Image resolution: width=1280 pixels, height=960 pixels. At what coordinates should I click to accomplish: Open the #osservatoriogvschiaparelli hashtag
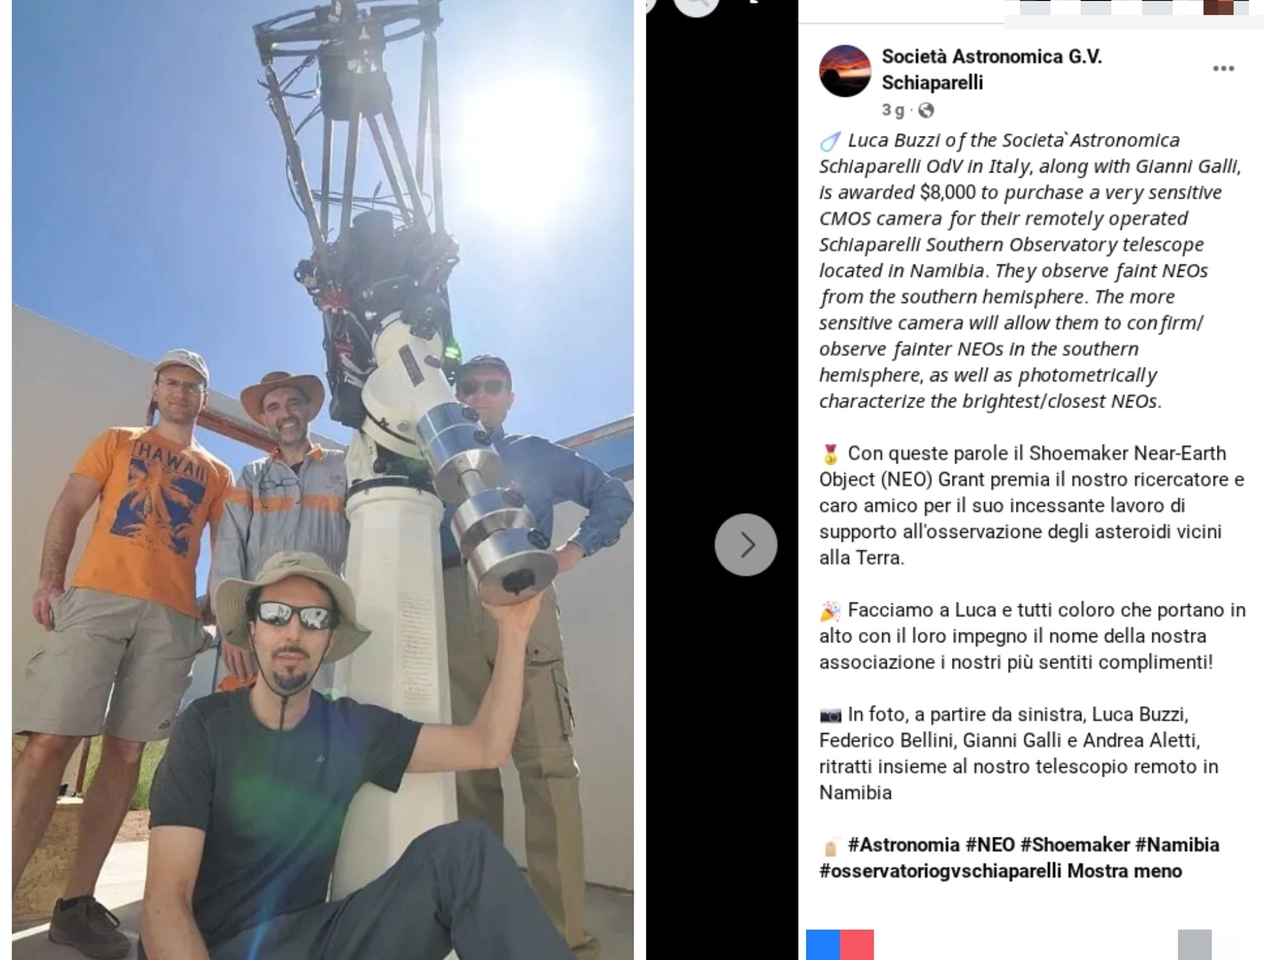(940, 871)
